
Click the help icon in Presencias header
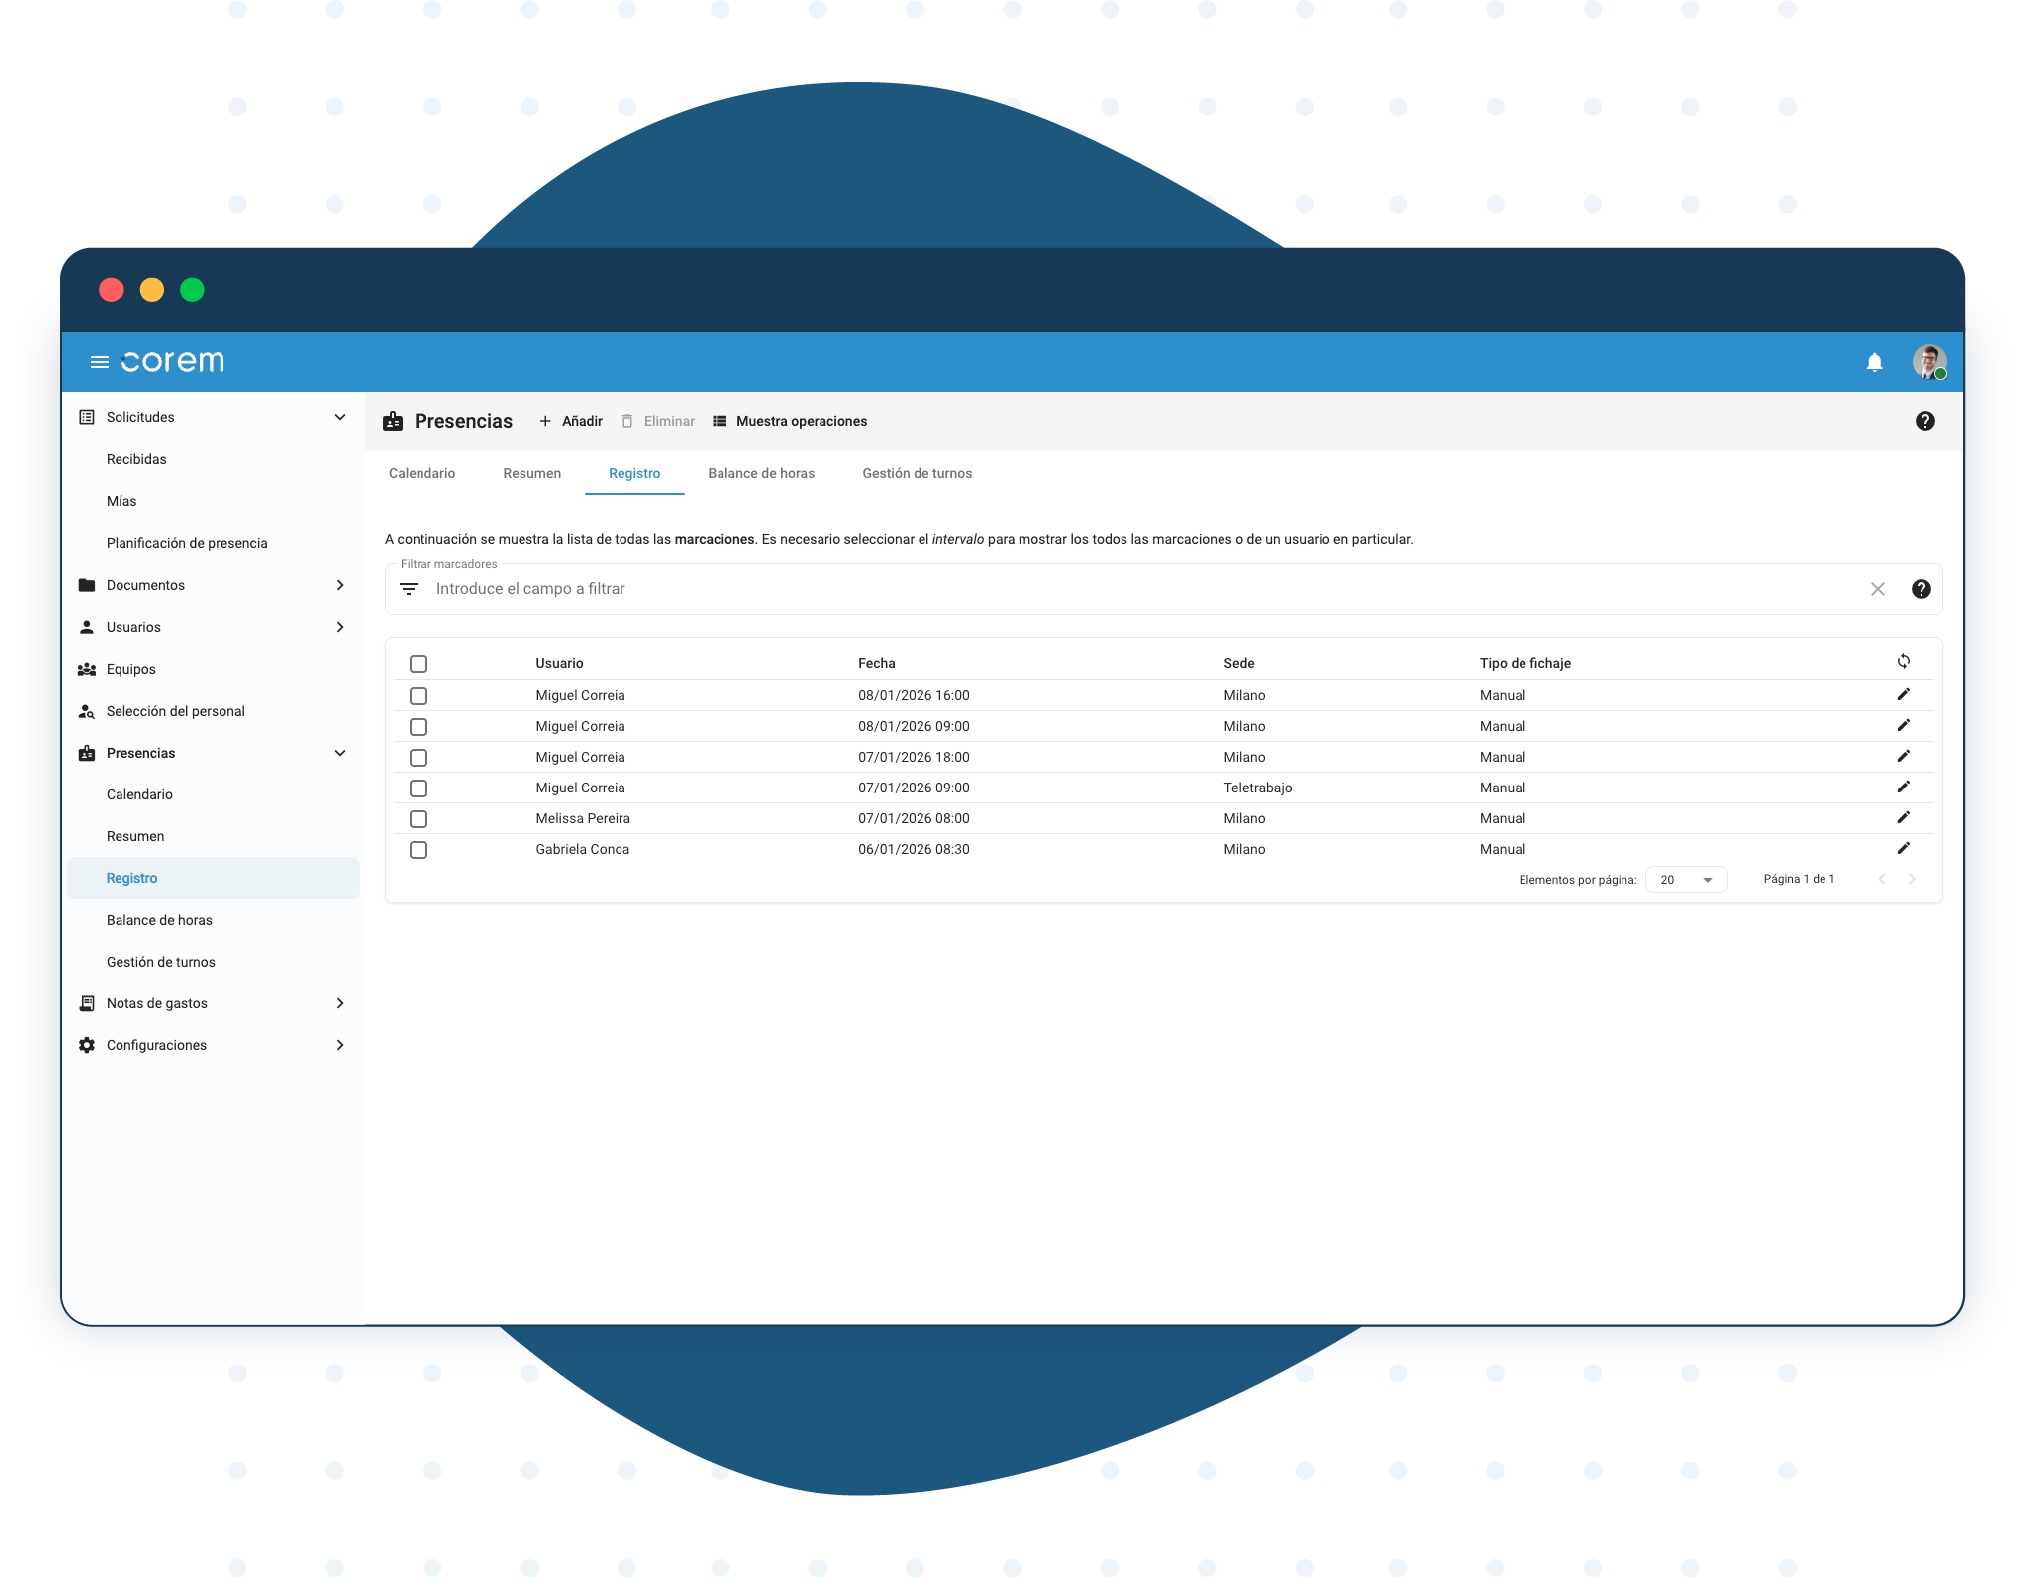click(x=1924, y=421)
